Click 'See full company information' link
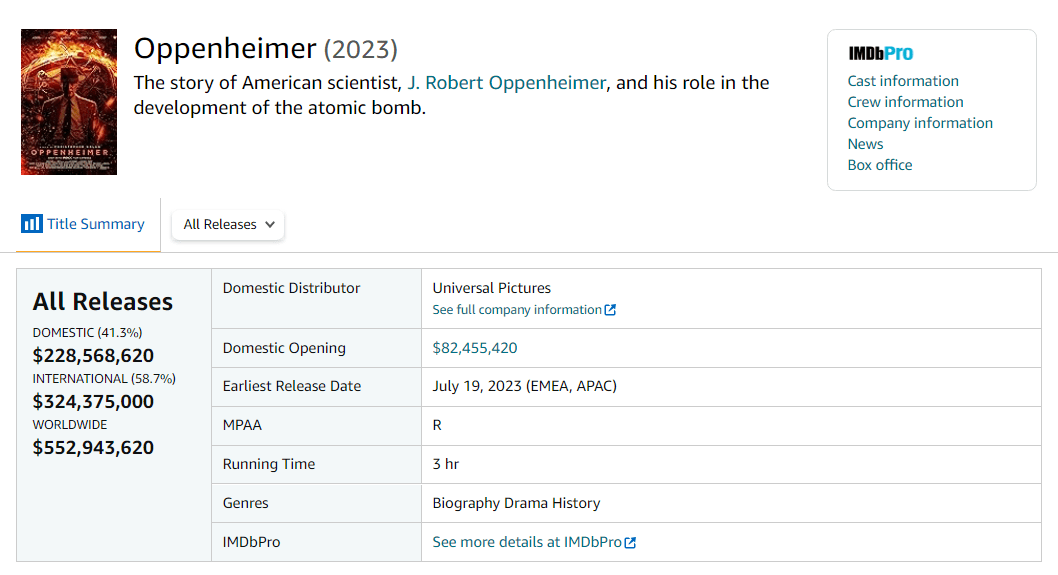Screen dimensions: 1058x575 [517, 310]
